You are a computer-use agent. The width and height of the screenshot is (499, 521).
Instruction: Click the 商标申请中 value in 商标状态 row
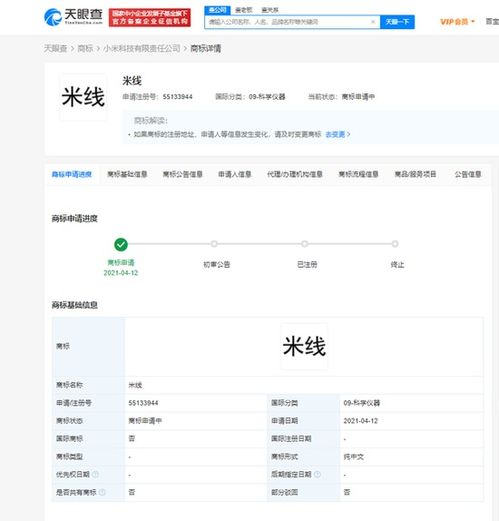pos(145,421)
